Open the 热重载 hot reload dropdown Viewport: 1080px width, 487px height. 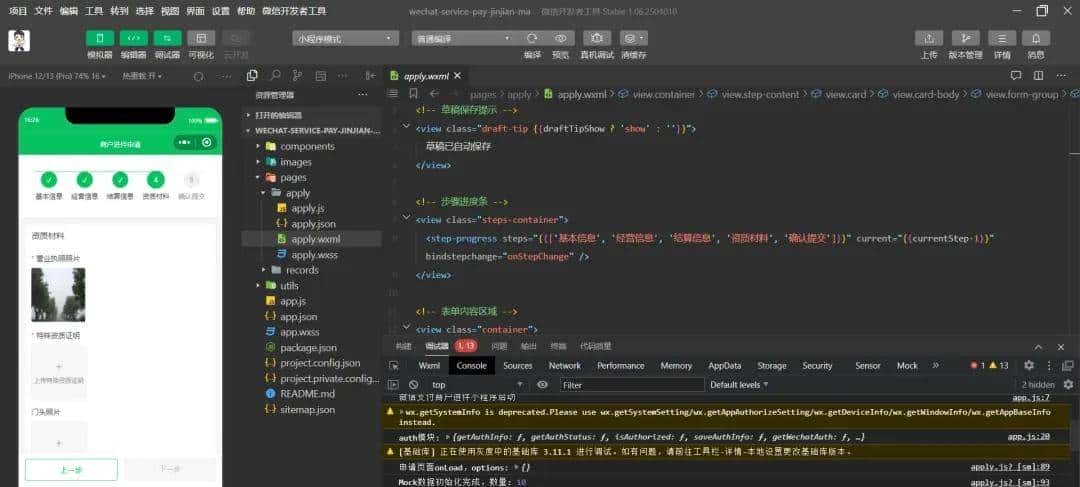click(x=143, y=76)
